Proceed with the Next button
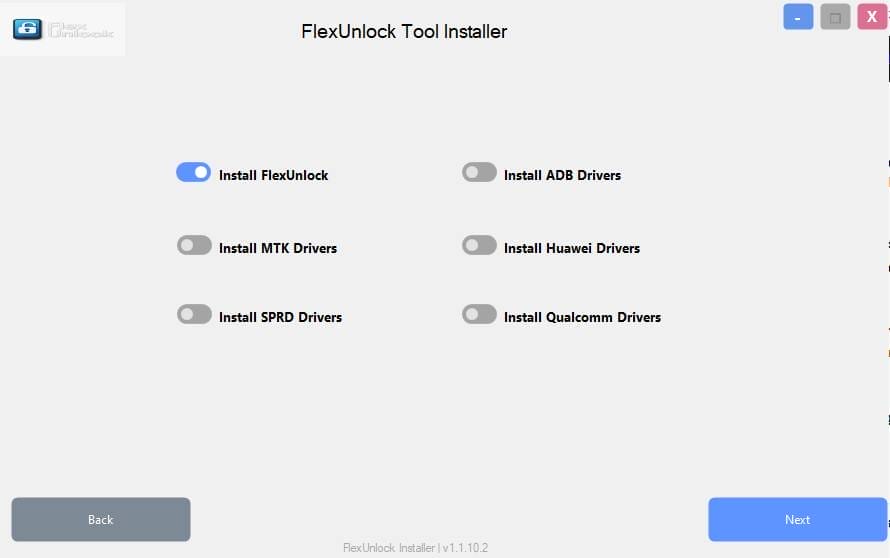 click(797, 519)
